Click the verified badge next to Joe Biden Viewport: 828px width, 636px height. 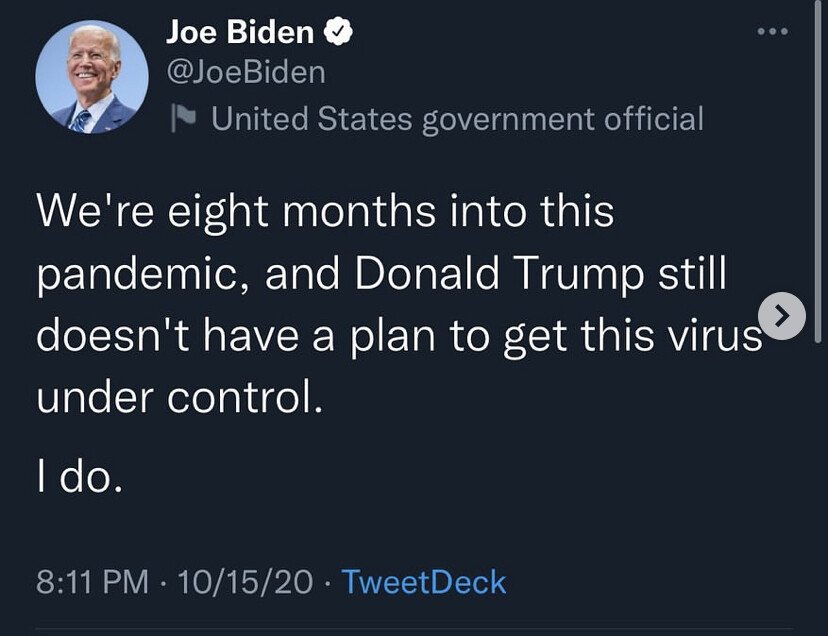[340, 33]
